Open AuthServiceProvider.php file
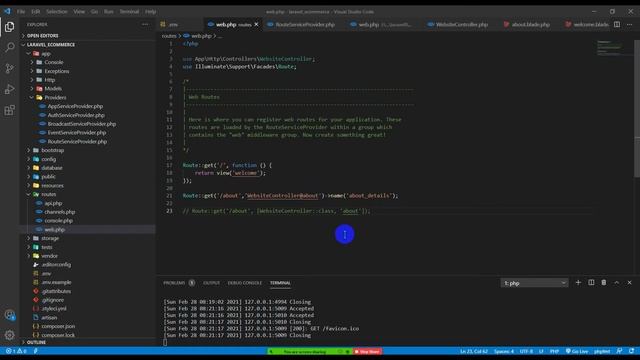Viewport: 640px width, 360px height. 76,115
